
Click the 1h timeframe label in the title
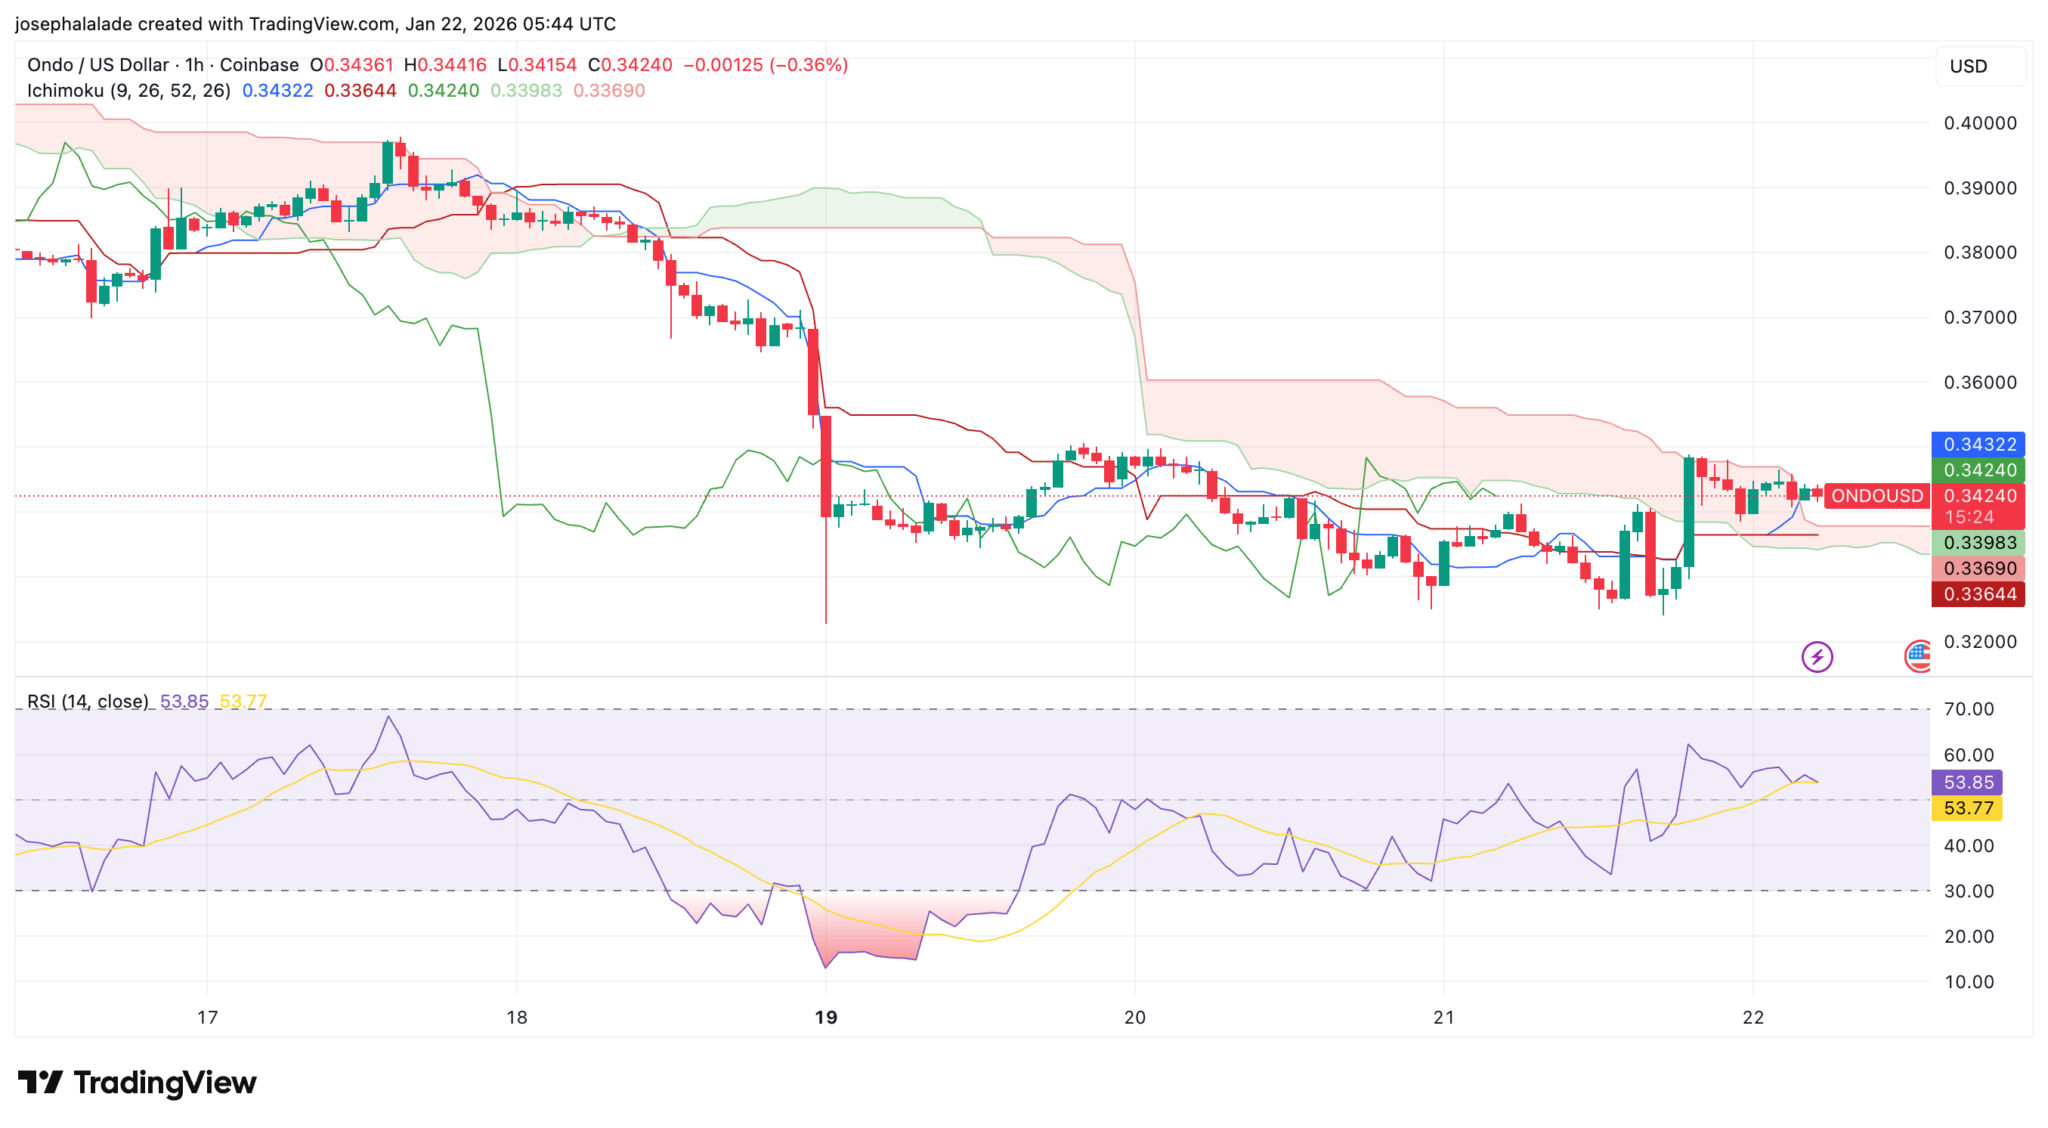(x=194, y=65)
